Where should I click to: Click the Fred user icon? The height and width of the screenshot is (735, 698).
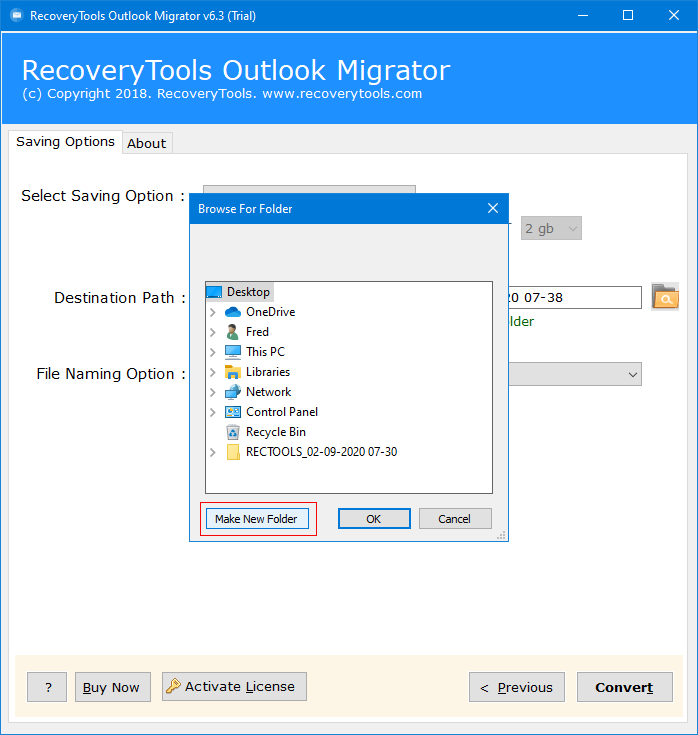[232, 332]
